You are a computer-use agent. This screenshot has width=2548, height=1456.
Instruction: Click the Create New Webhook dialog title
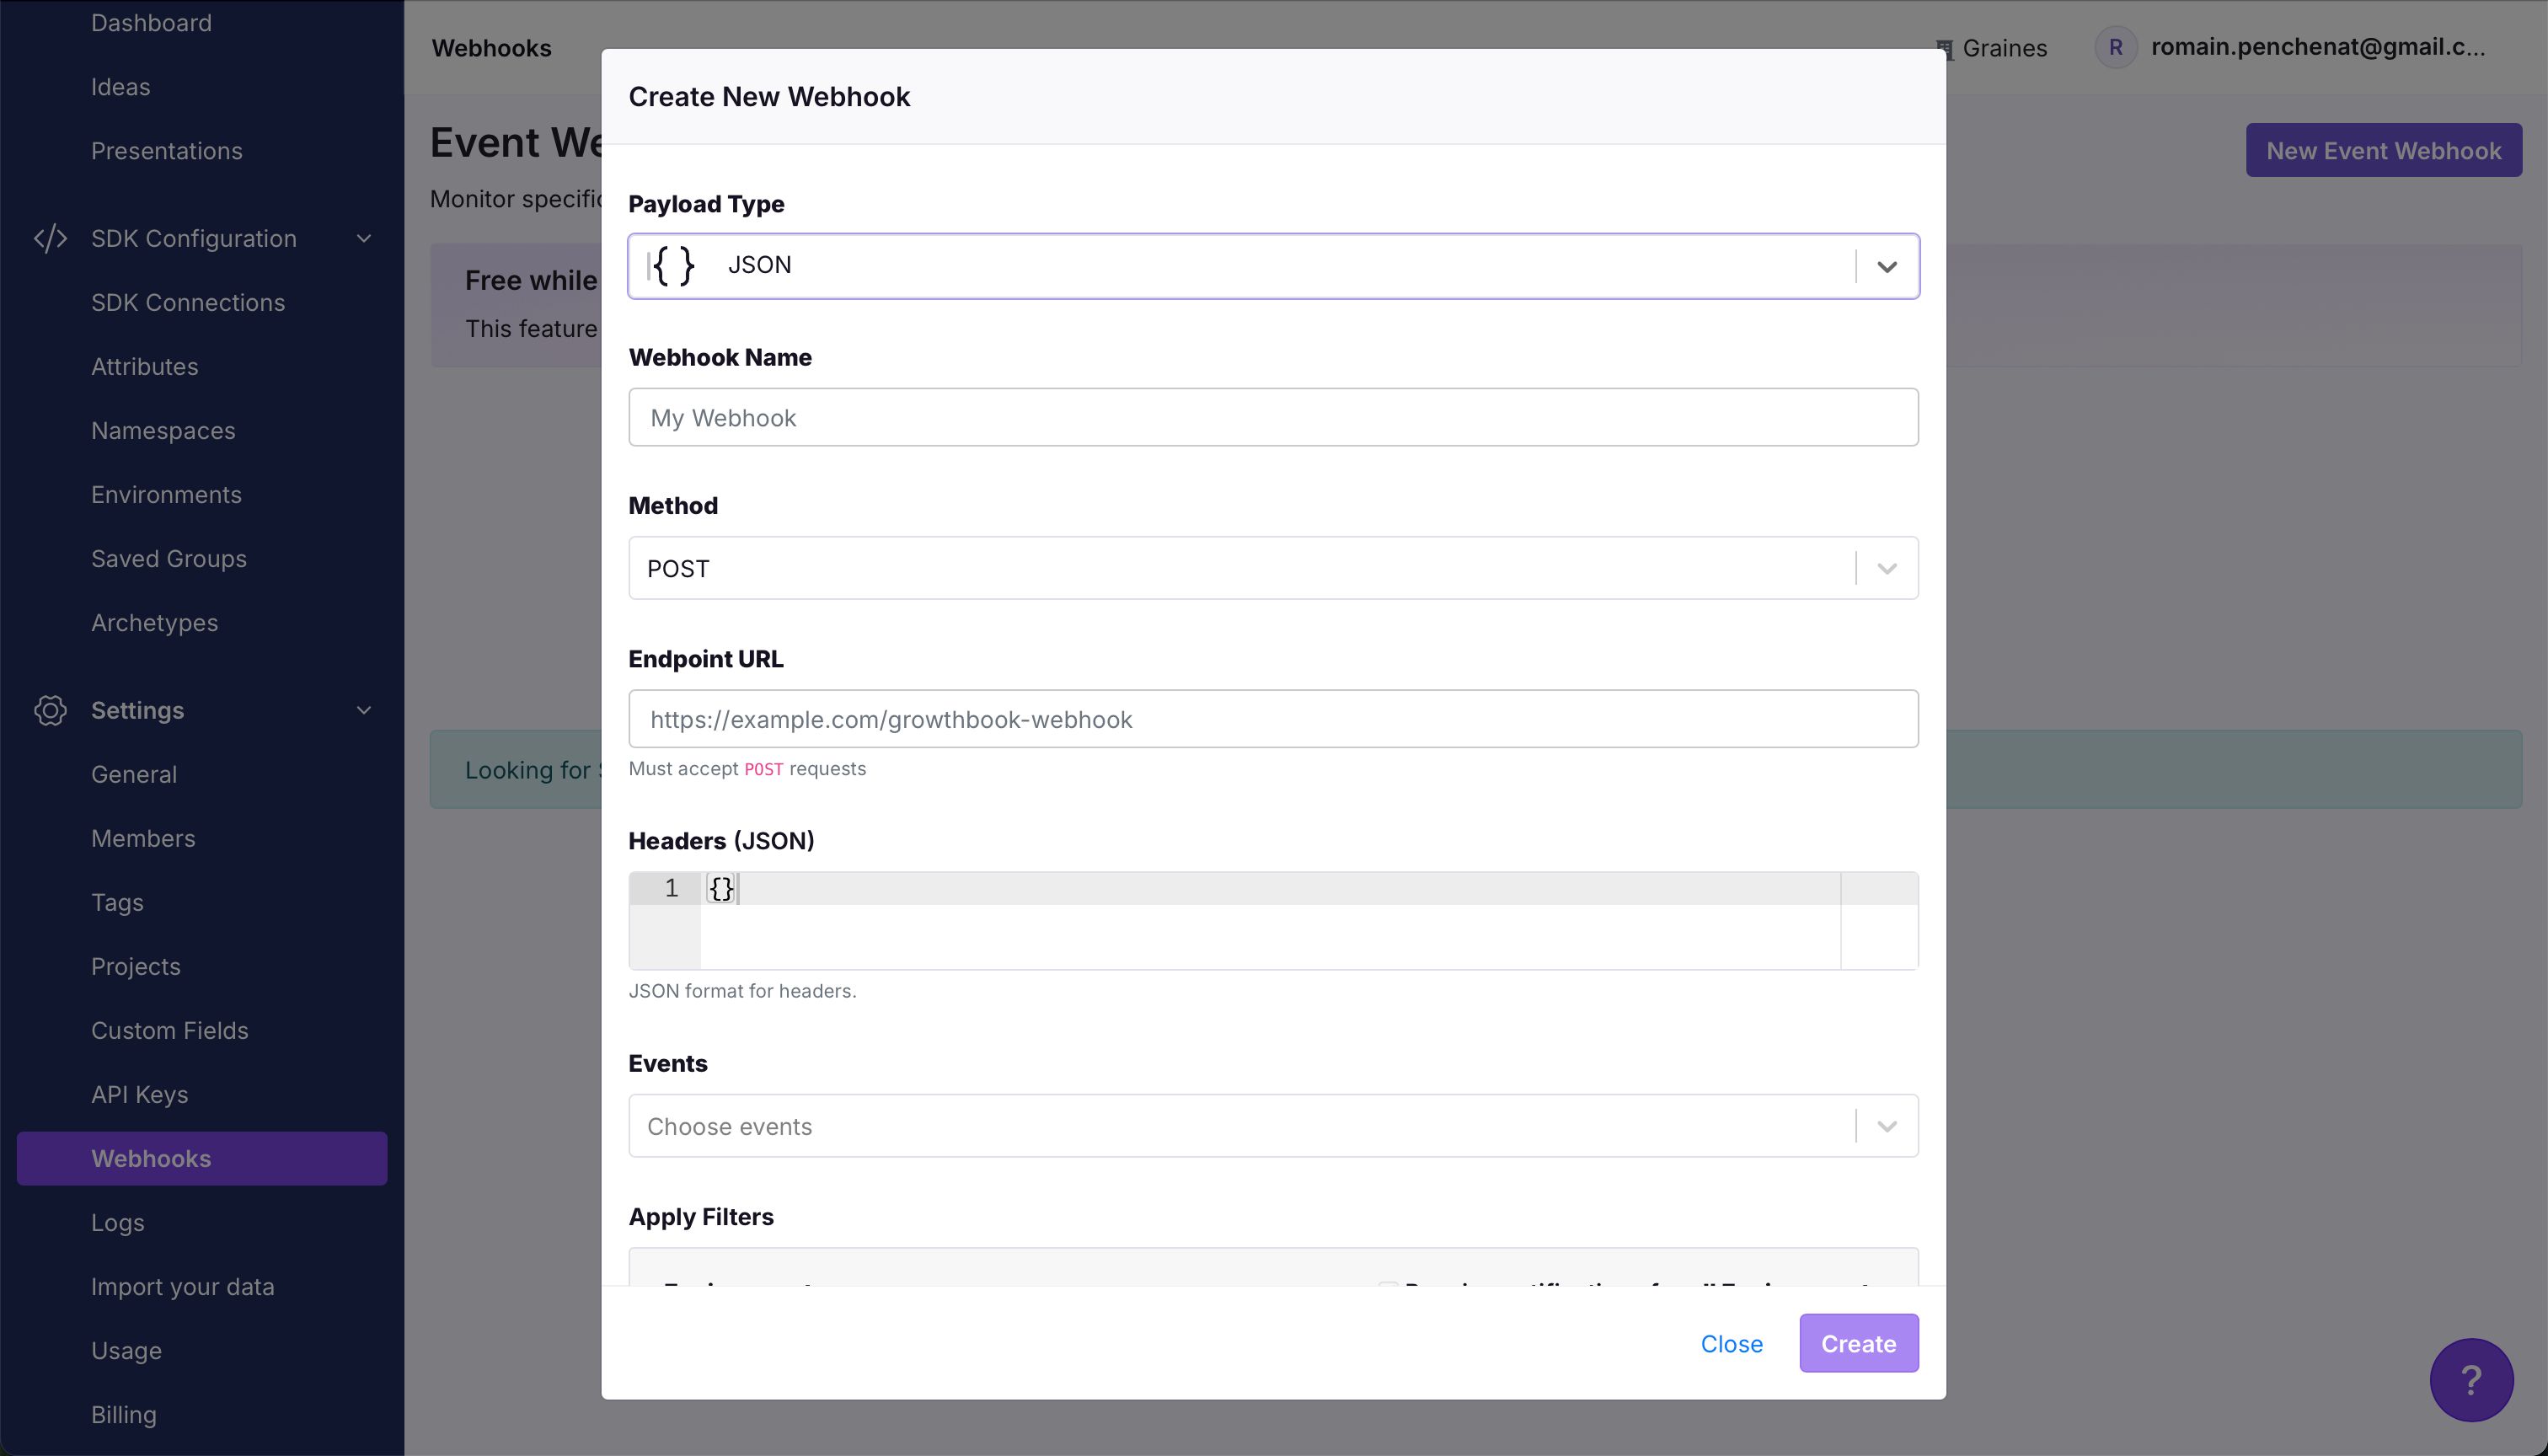(x=769, y=97)
